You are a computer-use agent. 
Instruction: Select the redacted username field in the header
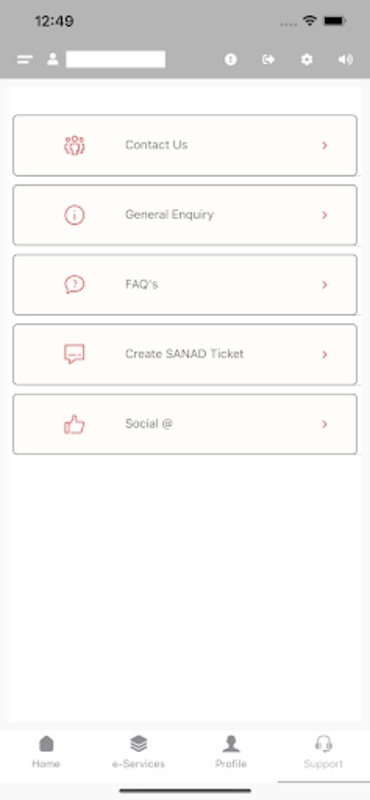(115, 59)
